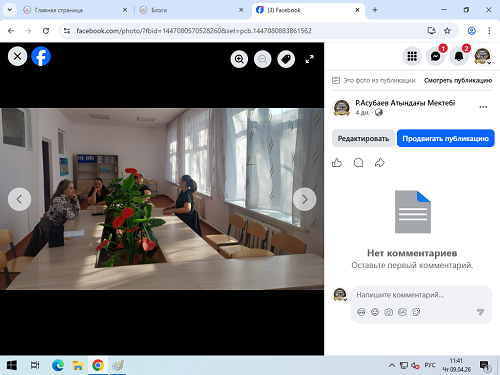
Task: Open the volume control in tray
Action: pos(415,366)
